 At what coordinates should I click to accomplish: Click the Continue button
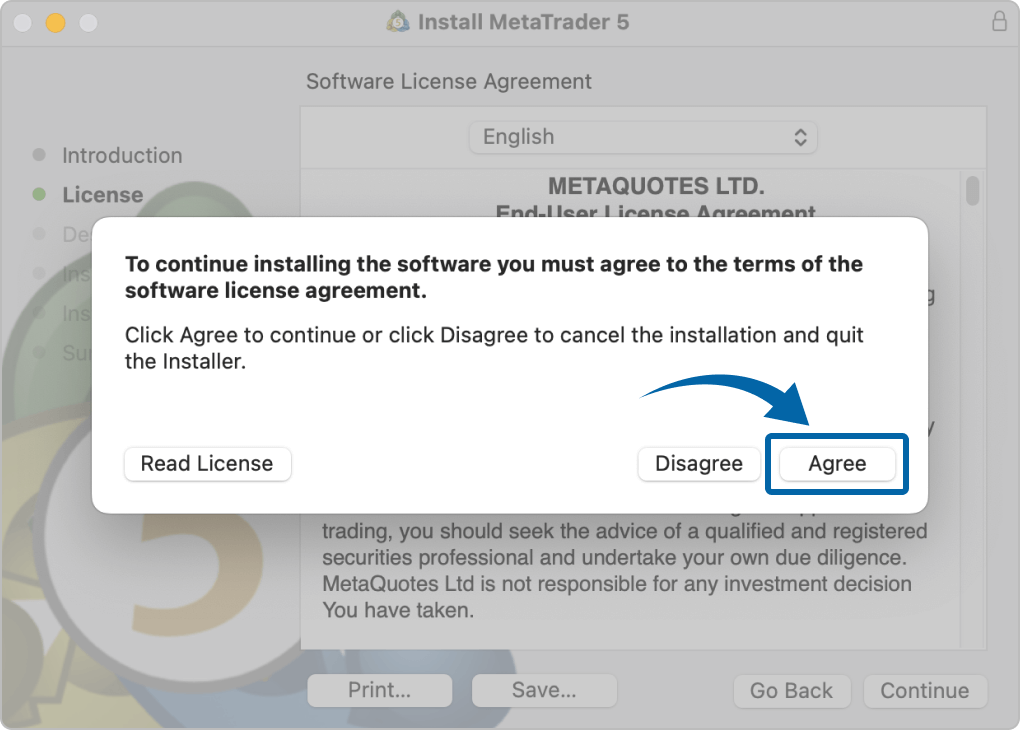pyautogui.click(x=925, y=691)
